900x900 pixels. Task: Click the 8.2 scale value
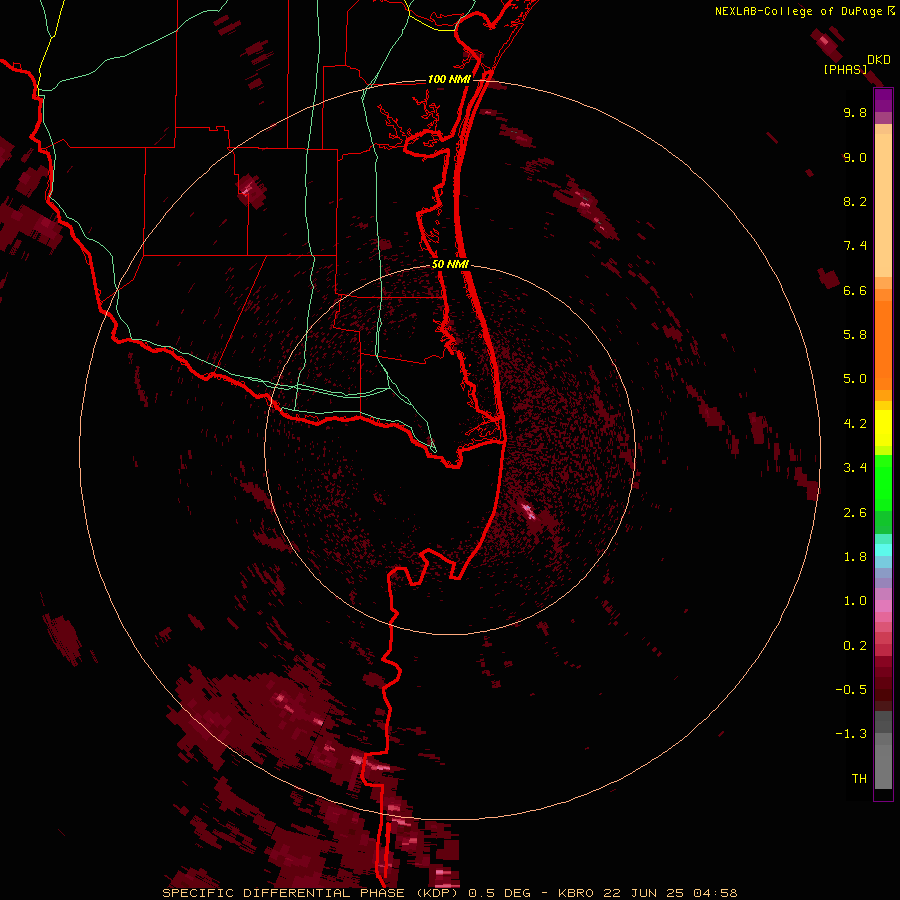855,201
